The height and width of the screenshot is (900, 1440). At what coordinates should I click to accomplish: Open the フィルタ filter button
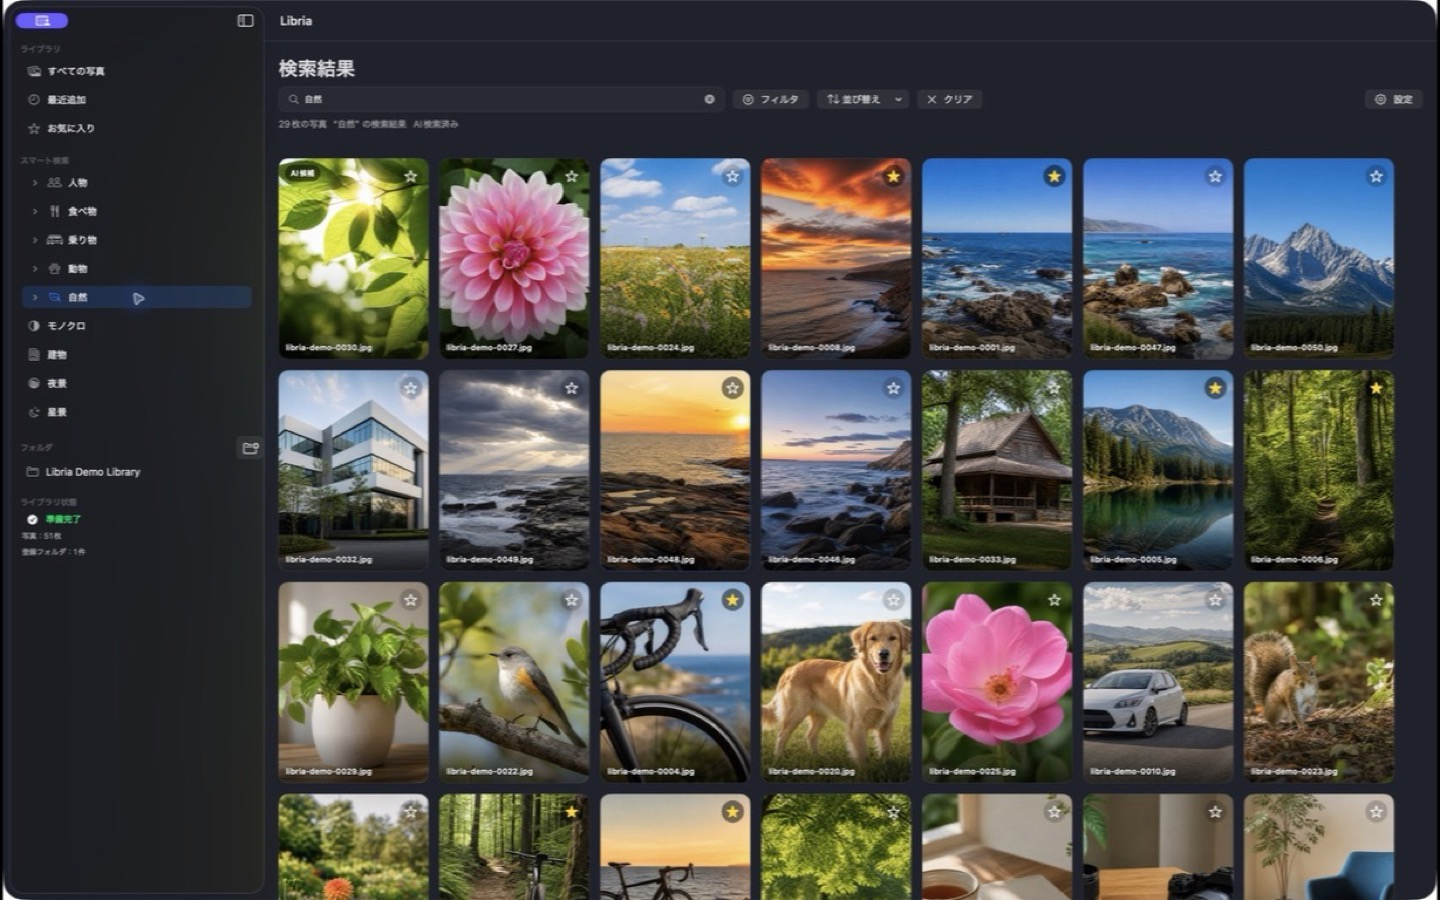coord(770,99)
